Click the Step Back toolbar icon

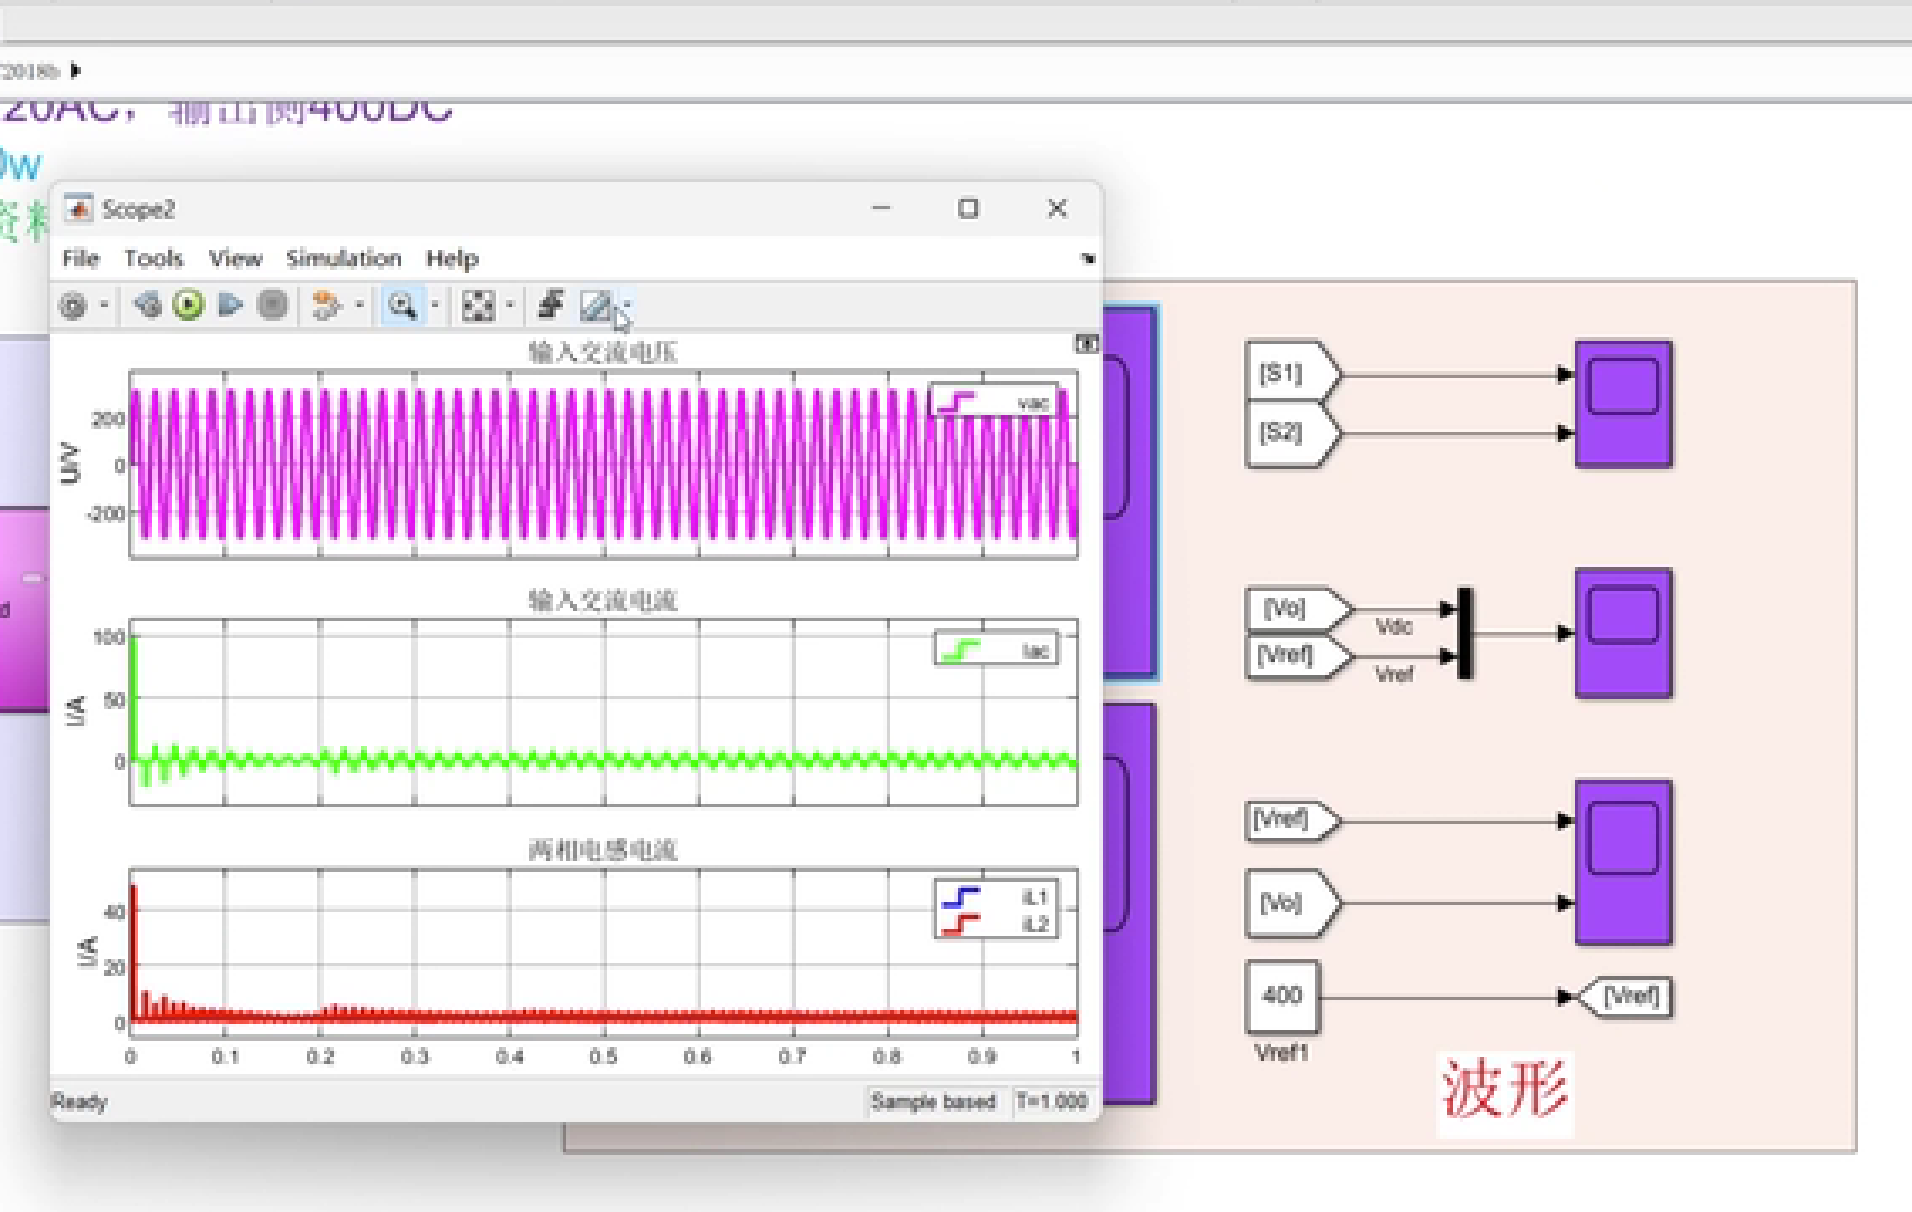147,304
